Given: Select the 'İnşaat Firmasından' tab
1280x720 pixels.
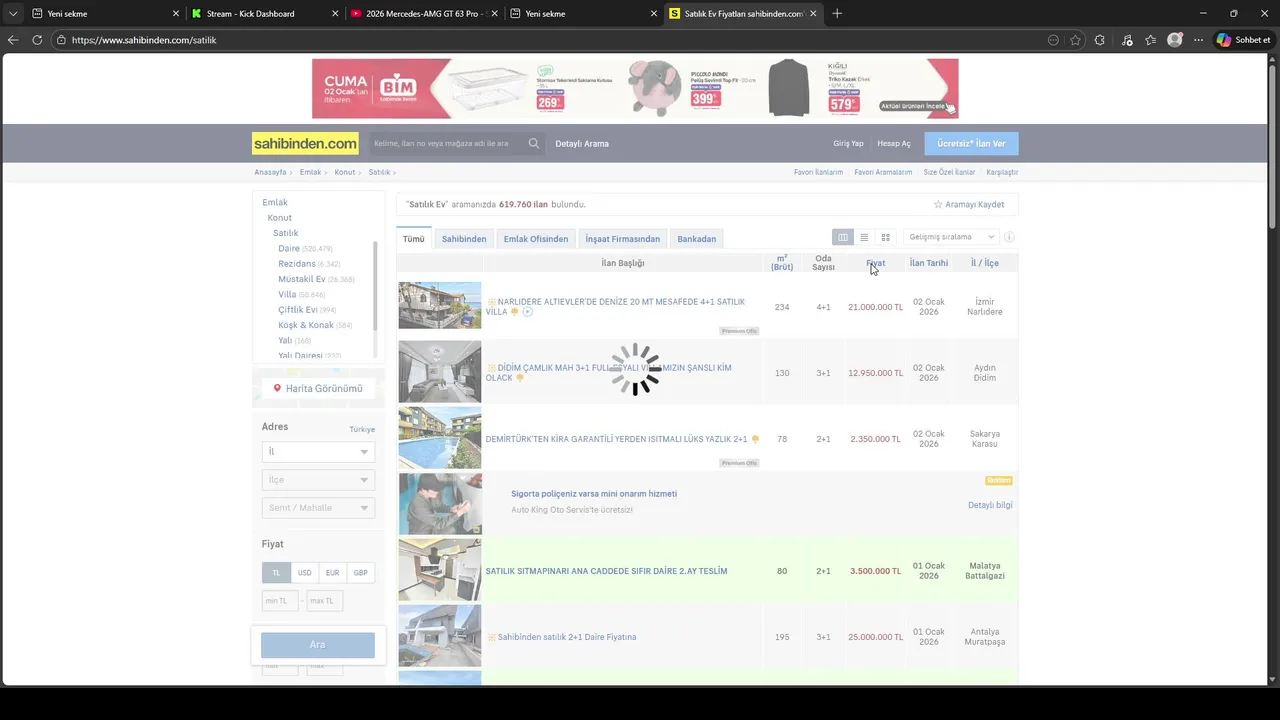Looking at the screenshot, I should (623, 239).
